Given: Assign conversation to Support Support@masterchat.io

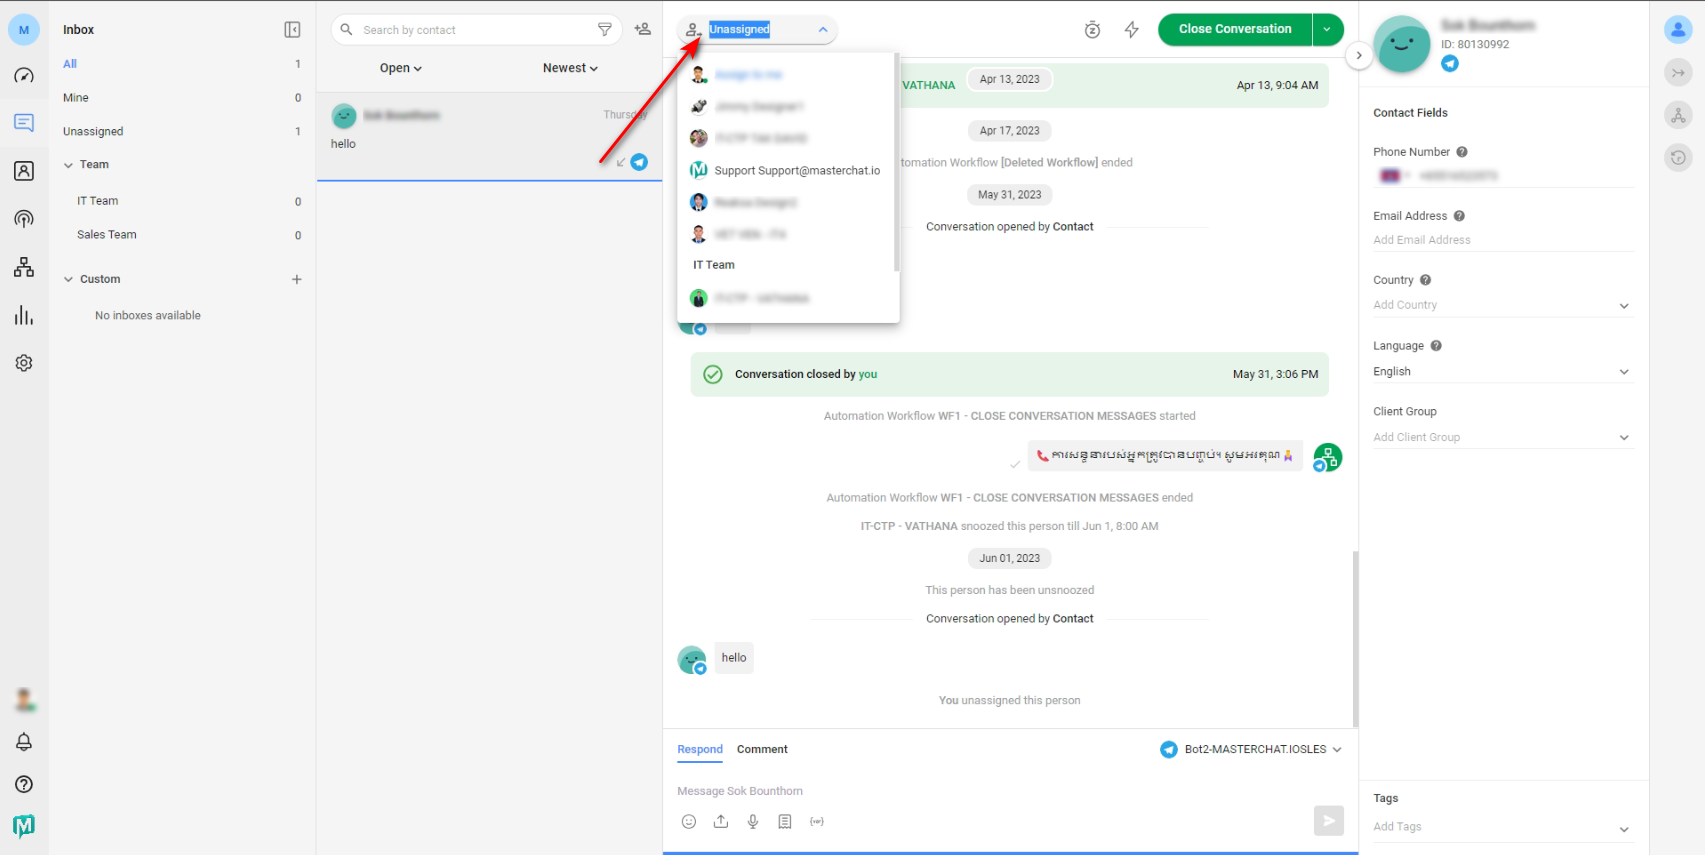Looking at the screenshot, I should coord(785,171).
